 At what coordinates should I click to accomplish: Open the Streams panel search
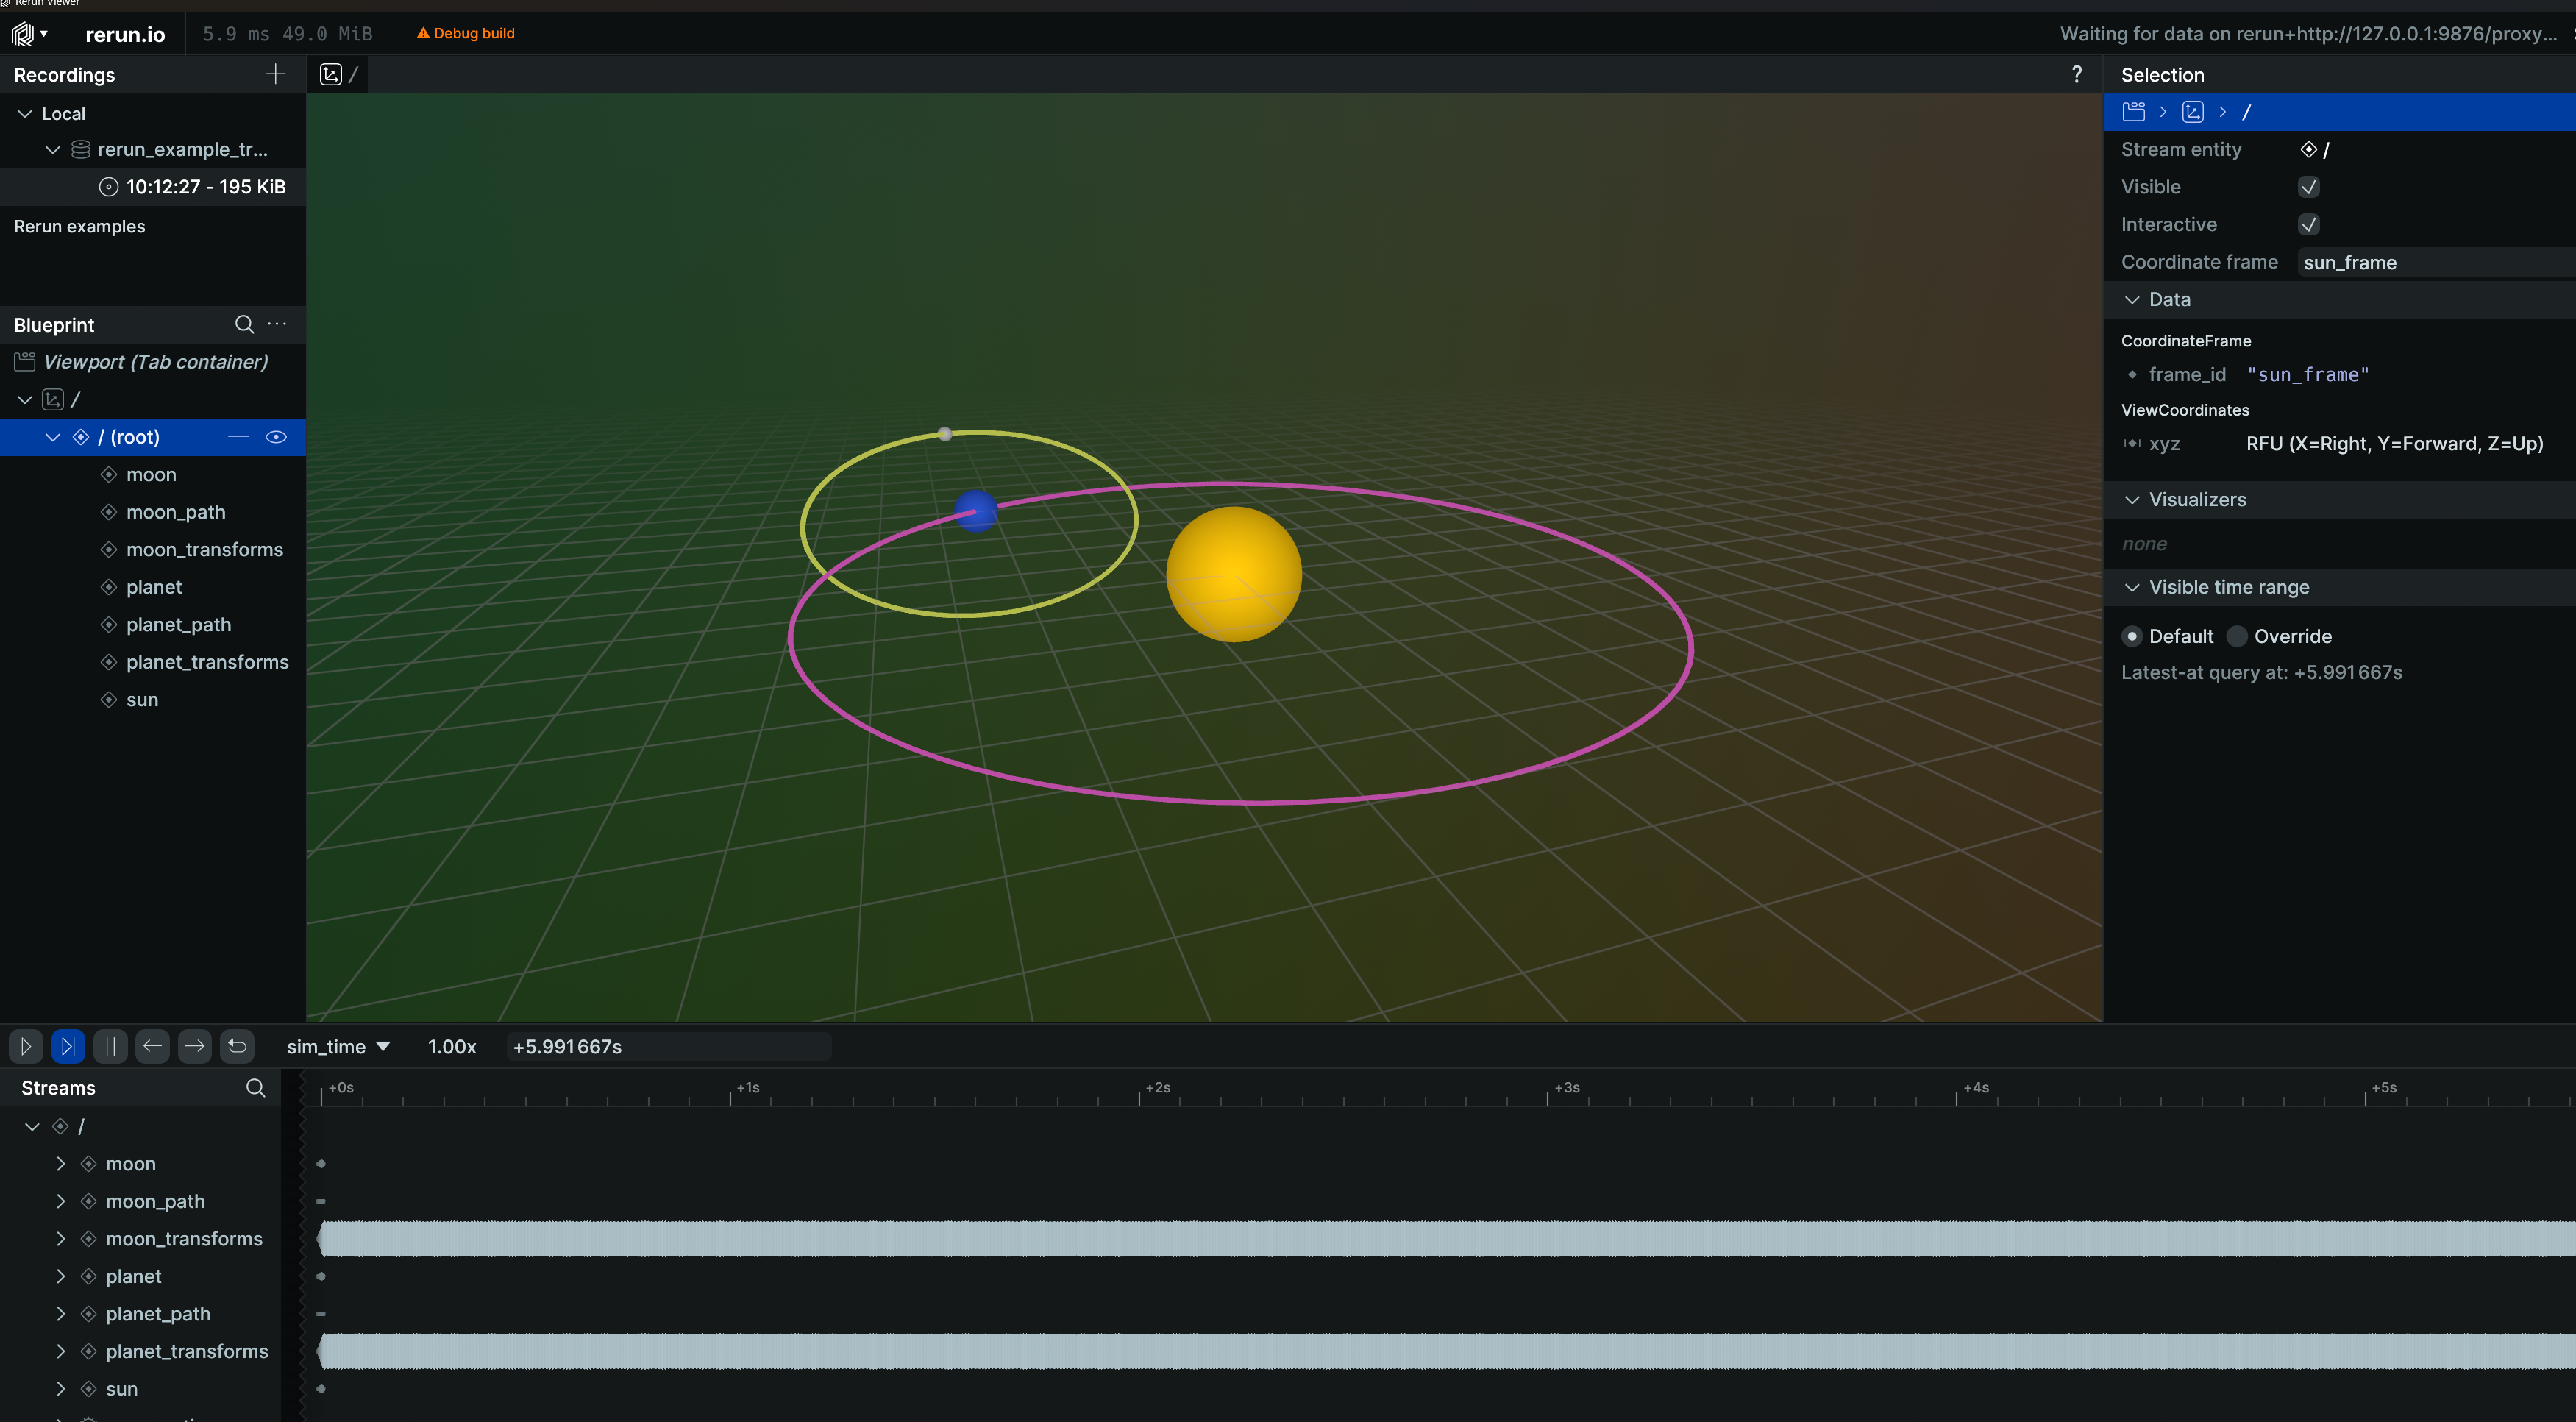pos(255,1088)
